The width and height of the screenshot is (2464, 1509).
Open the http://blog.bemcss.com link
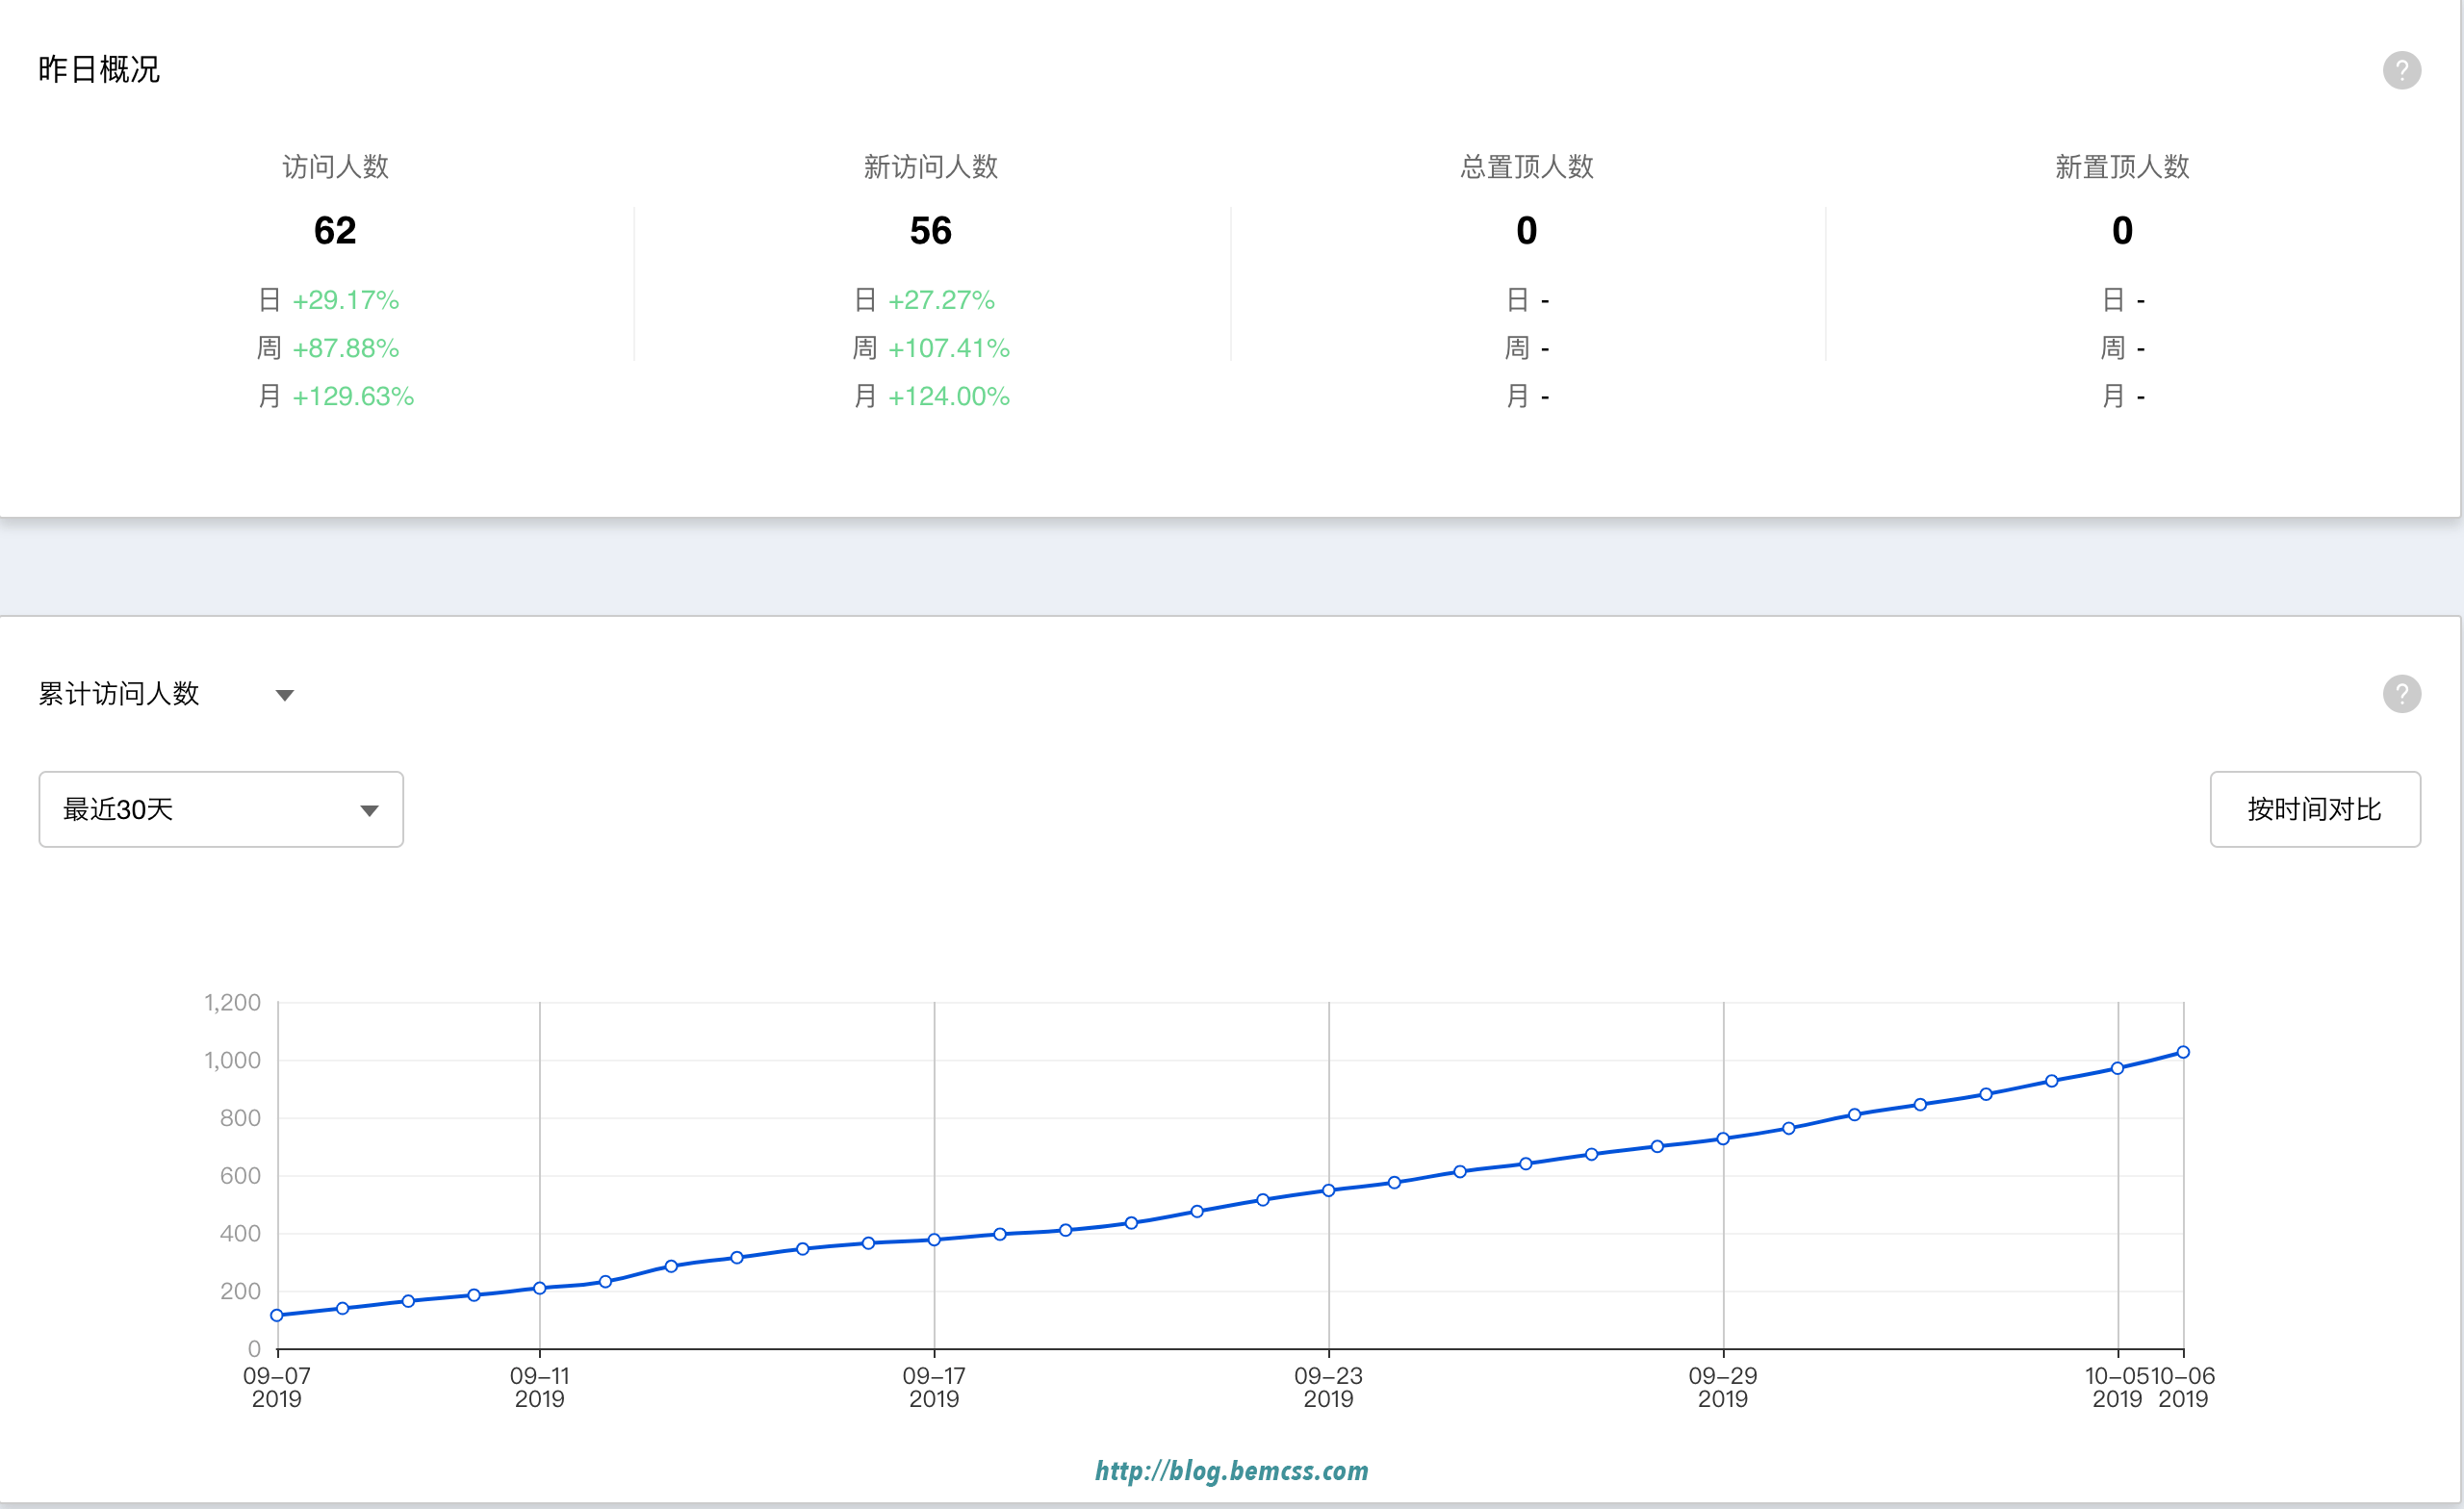(x=1232, y=1470)
